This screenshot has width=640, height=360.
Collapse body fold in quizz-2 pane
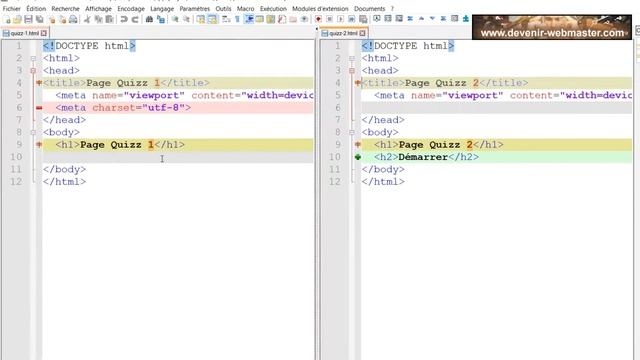coord(352,132)
